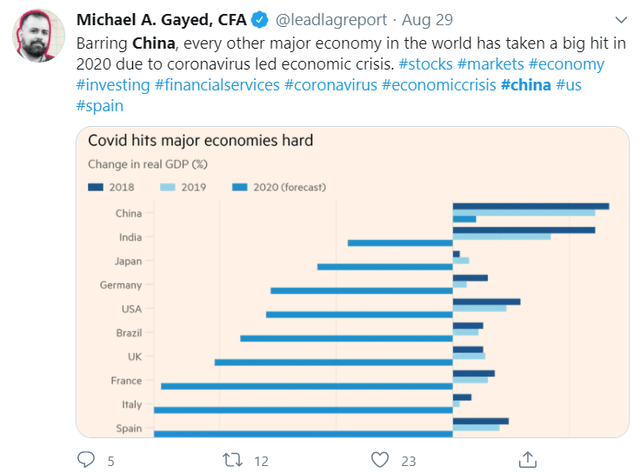The height and width of the screenshot is (473, 640).
Task: Click the Michael A. Gayed, CFA name
Action: click(x=161, y=20)
